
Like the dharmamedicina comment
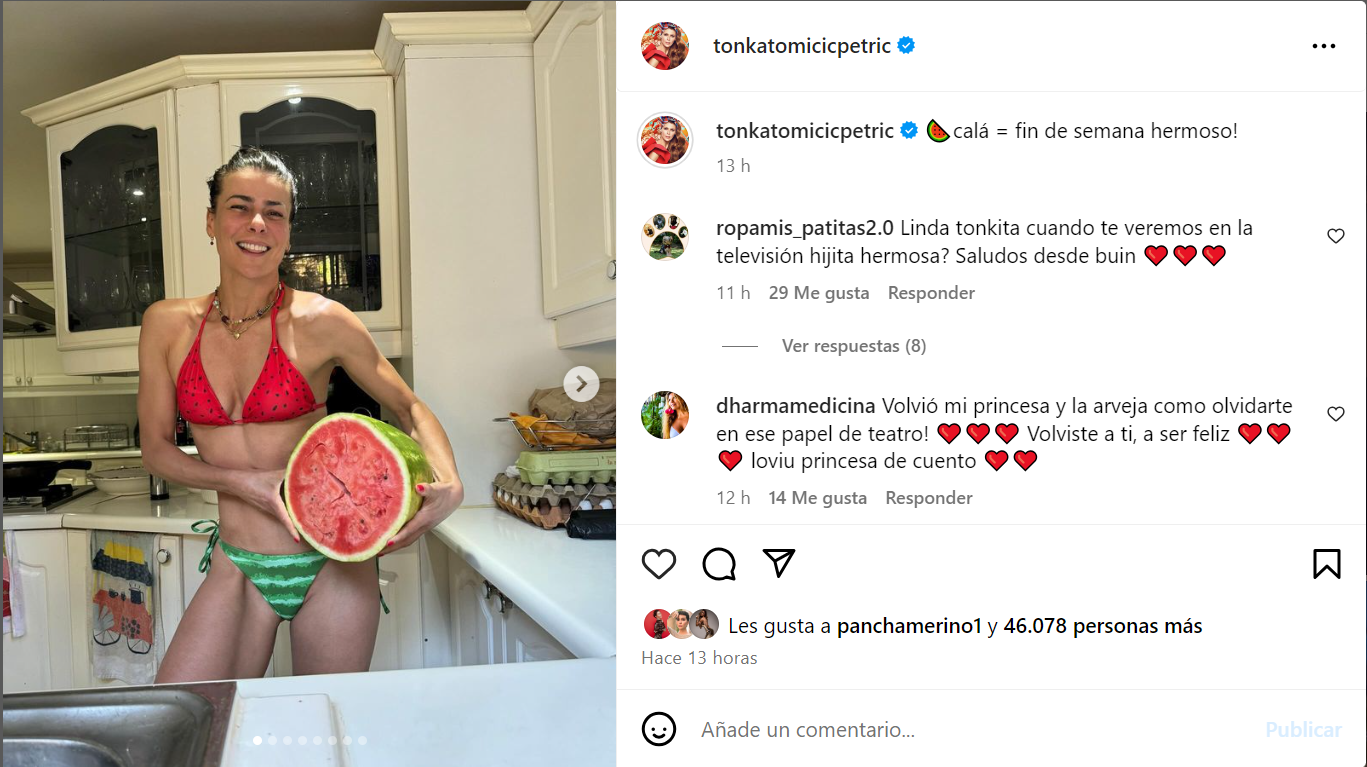(x=1335, y=414)
